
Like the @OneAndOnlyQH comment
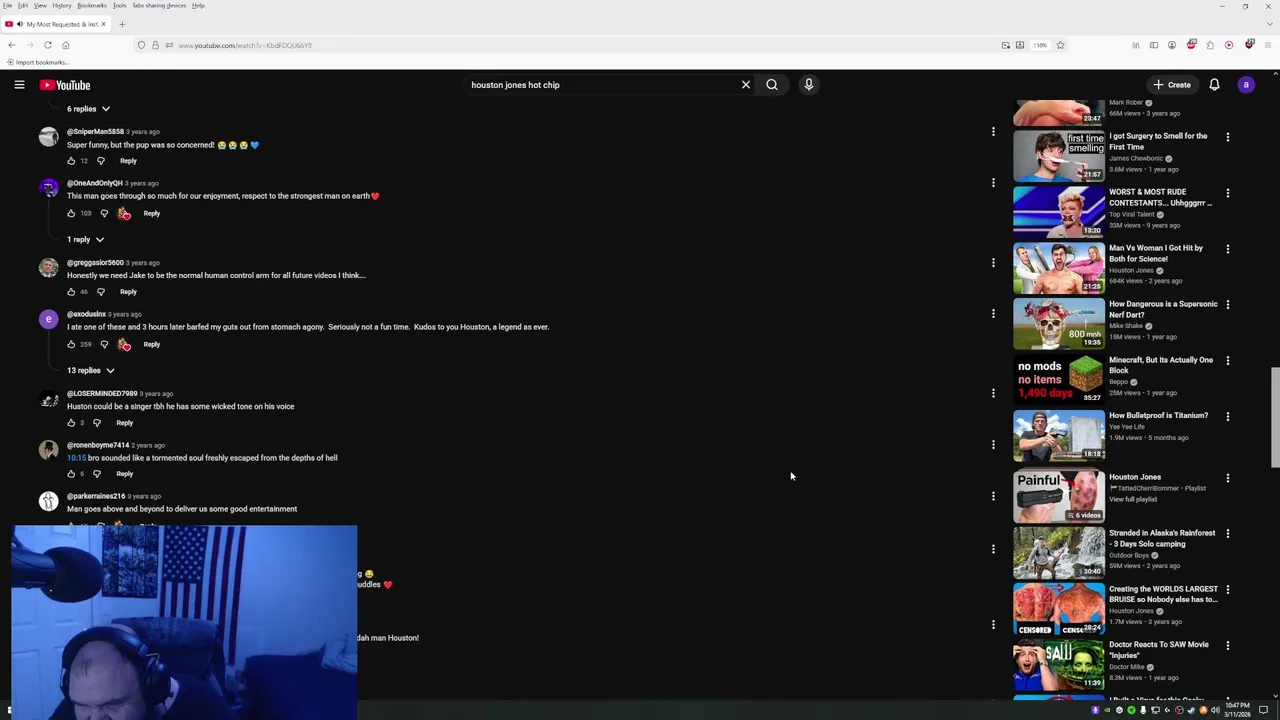click(71, 213)
